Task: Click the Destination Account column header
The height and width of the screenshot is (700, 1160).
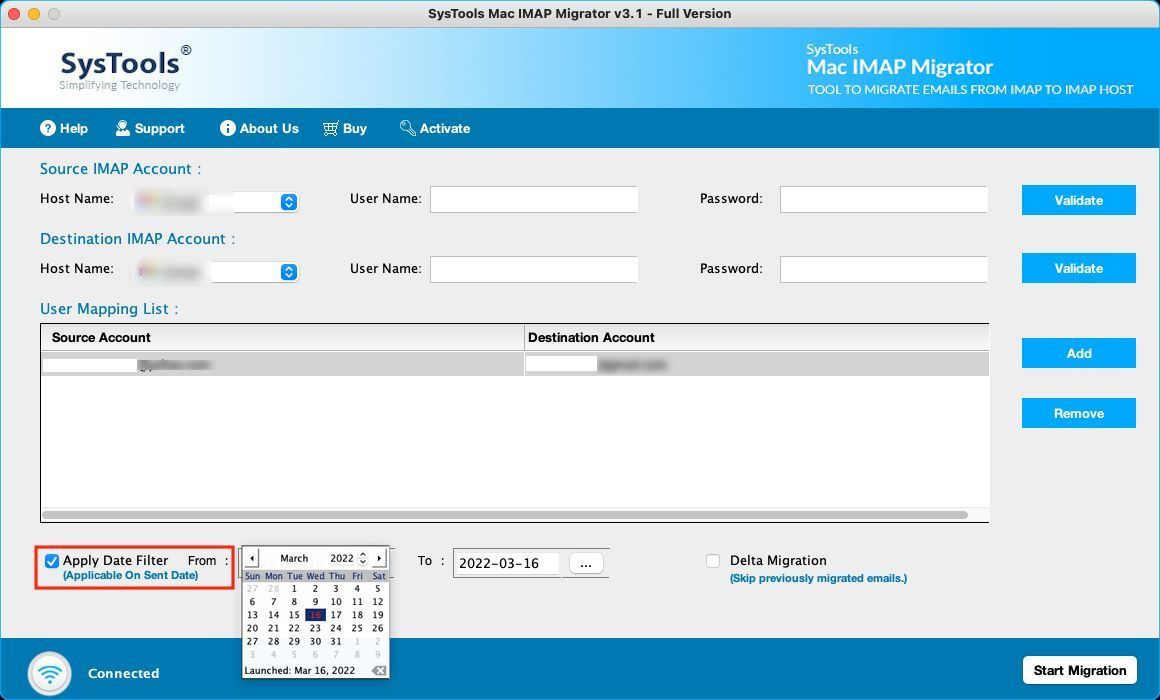Action: (x=756, y=337)
